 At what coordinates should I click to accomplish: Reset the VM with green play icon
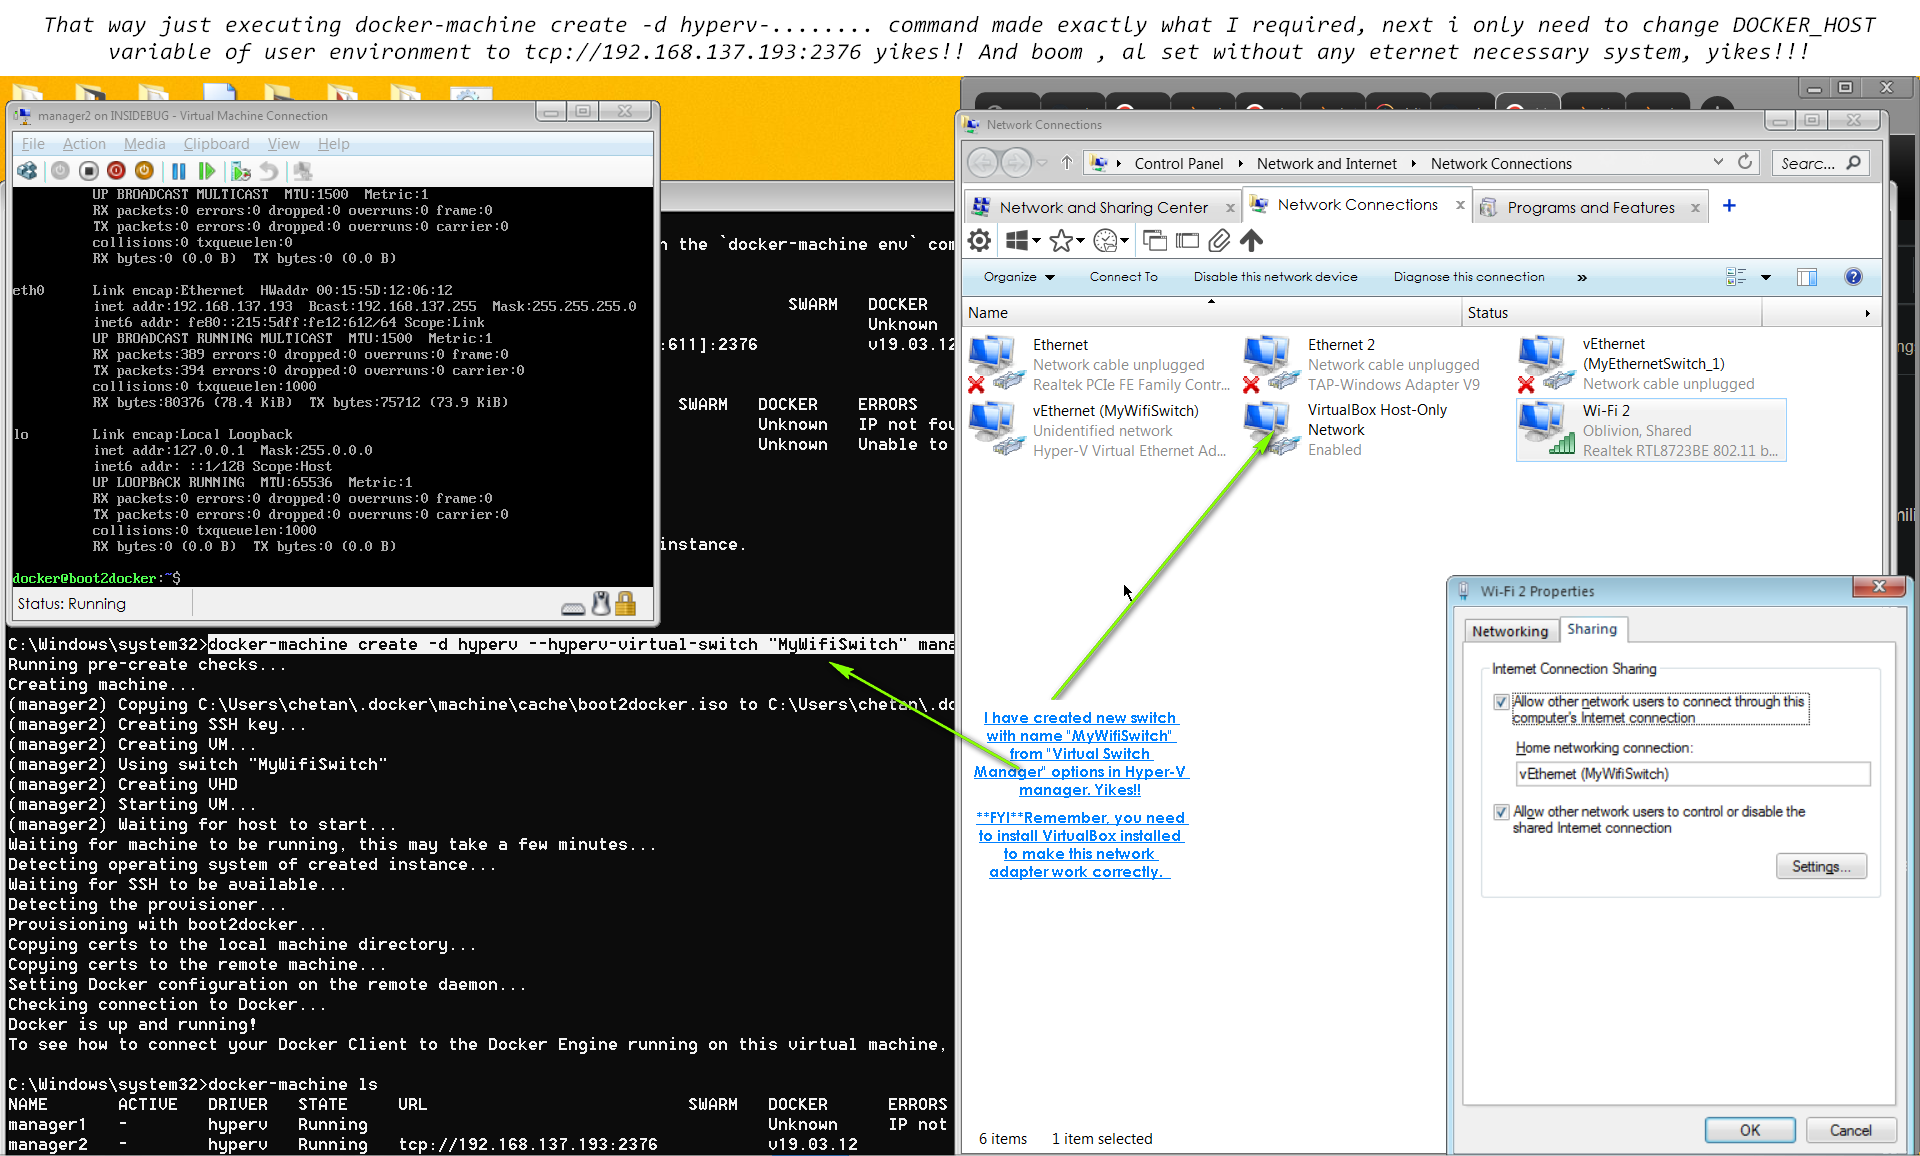(x=207, y=171)
